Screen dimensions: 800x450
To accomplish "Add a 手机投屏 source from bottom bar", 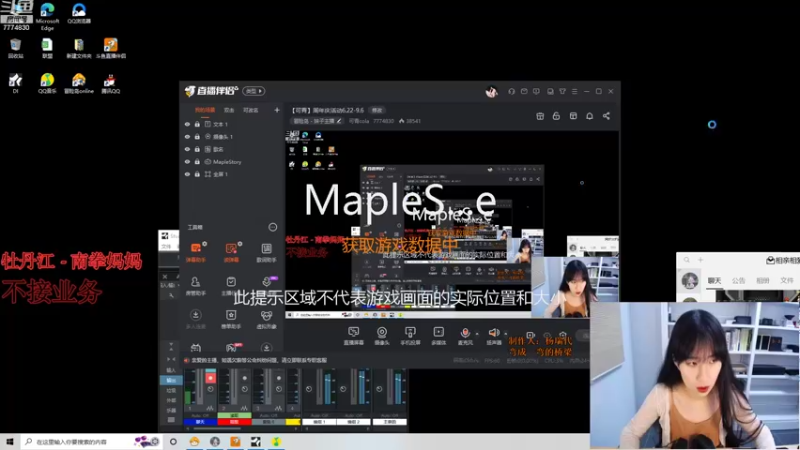I will coord(410,336).
